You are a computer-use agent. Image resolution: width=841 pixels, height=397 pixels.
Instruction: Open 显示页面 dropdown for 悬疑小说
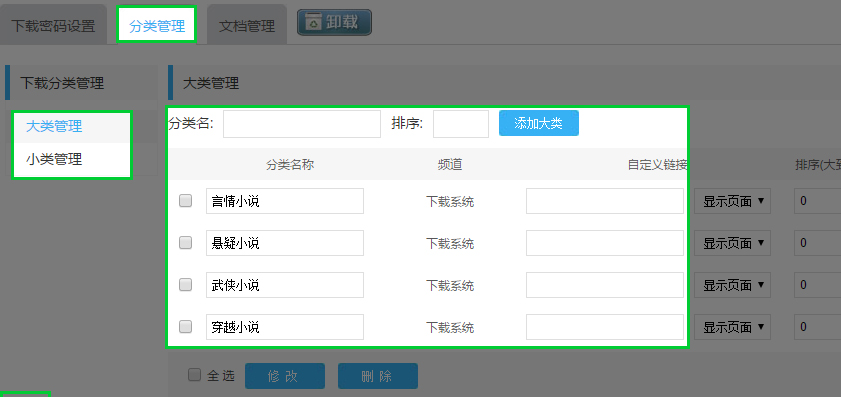[733, 243]
